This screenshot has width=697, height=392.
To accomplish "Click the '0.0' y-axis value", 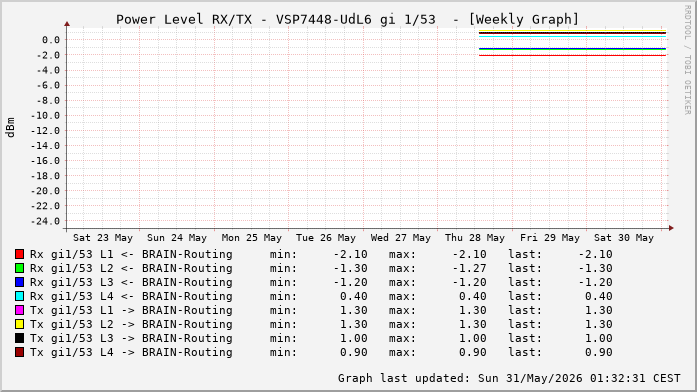I will pos(51,40).
